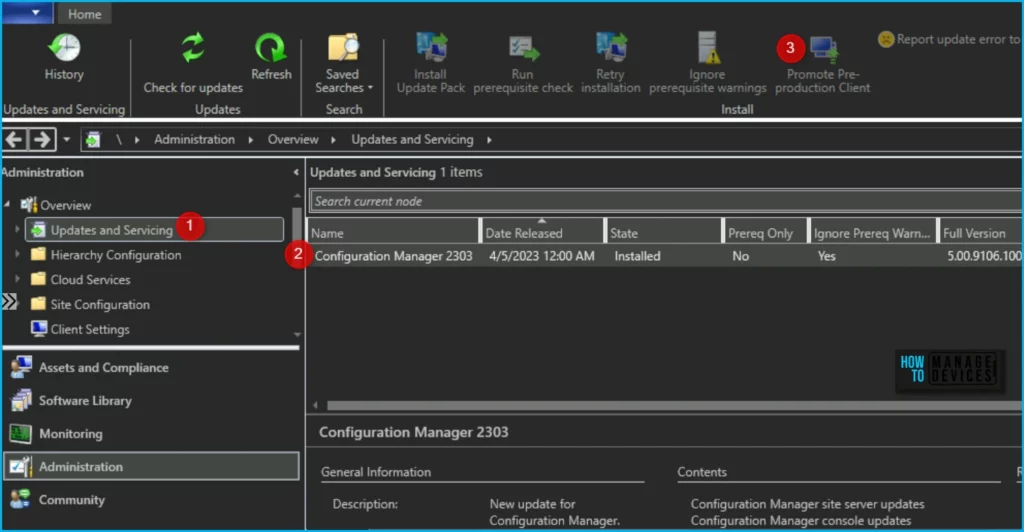Image resolution: width=1024 pixels, height=532 pixels.
Task: Click the Refresh ribbon icon
Action: [270, 48]
